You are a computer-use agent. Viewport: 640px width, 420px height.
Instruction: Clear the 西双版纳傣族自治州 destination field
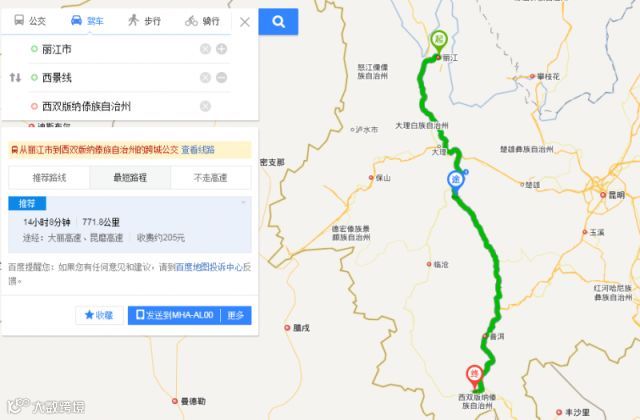[205, 106]
